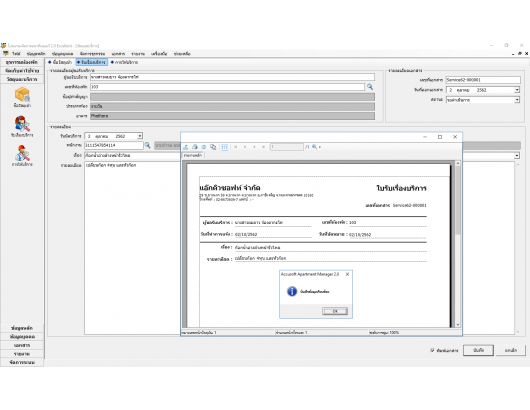Toggle the group tree icon in the report toolbar
Viewport: 530px width, 410px height.
[x=224, y=147]
